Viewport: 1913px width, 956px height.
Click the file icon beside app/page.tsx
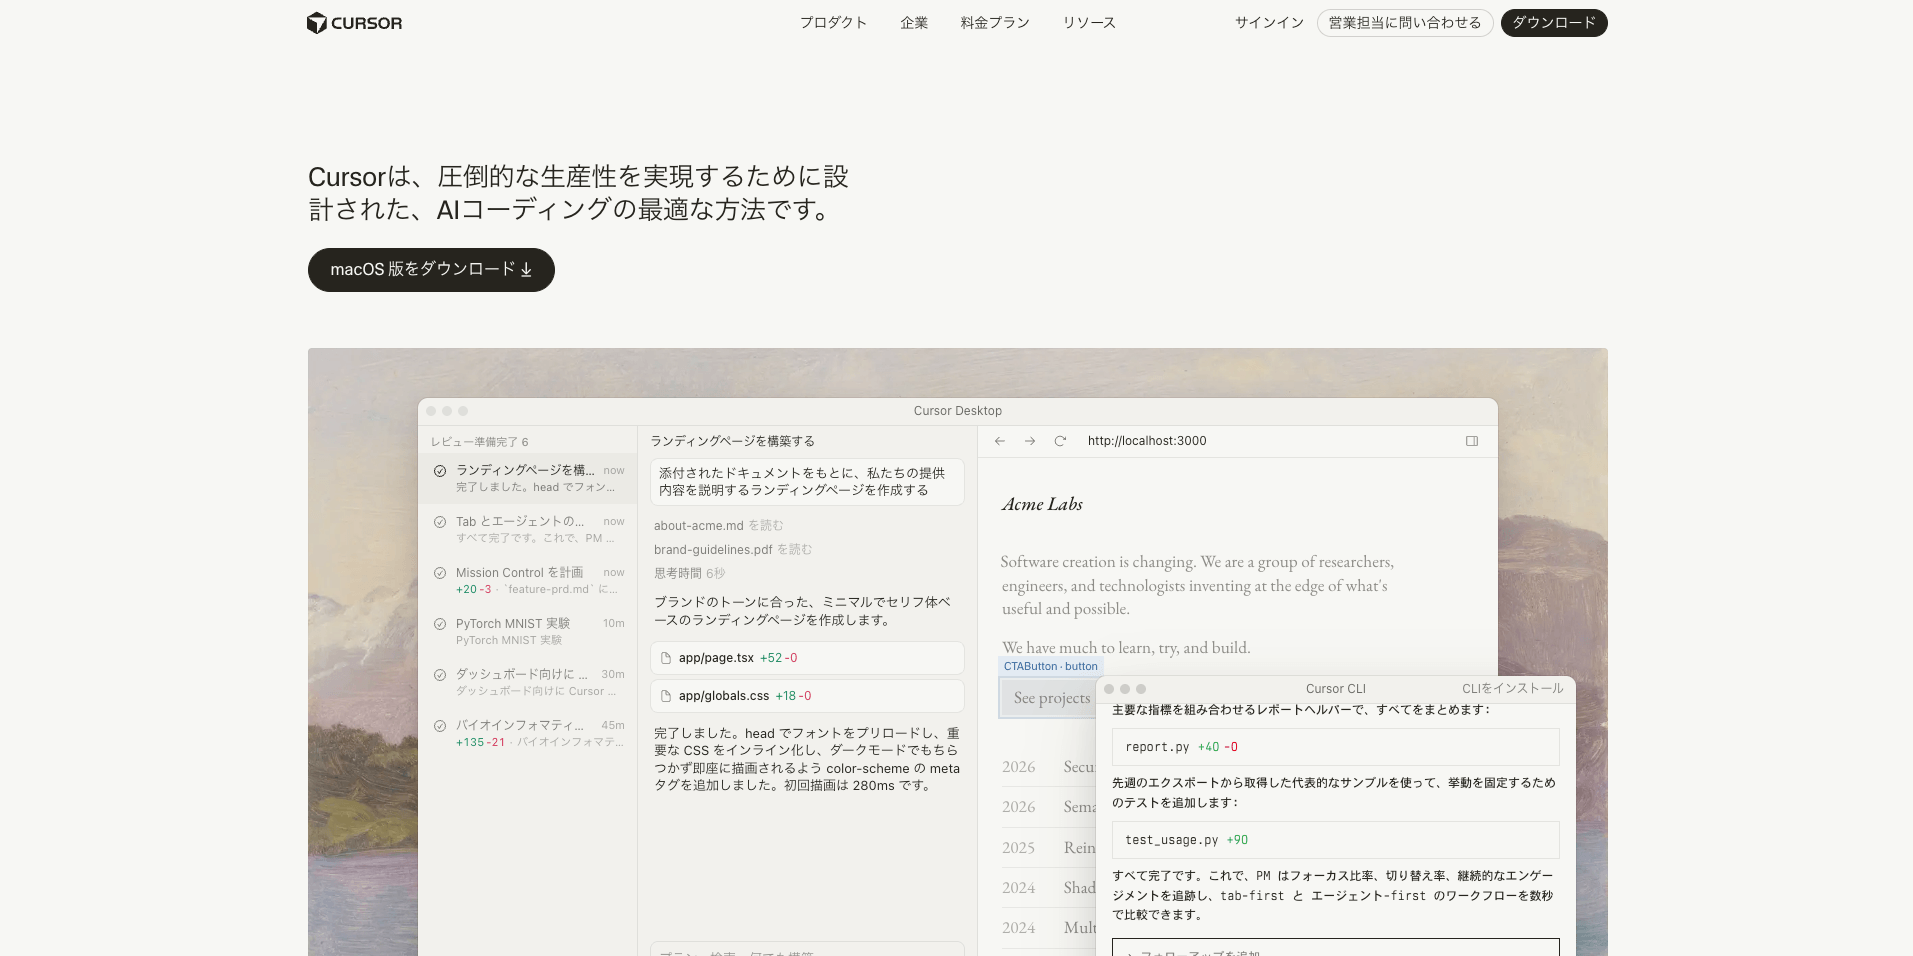[666, 658]
